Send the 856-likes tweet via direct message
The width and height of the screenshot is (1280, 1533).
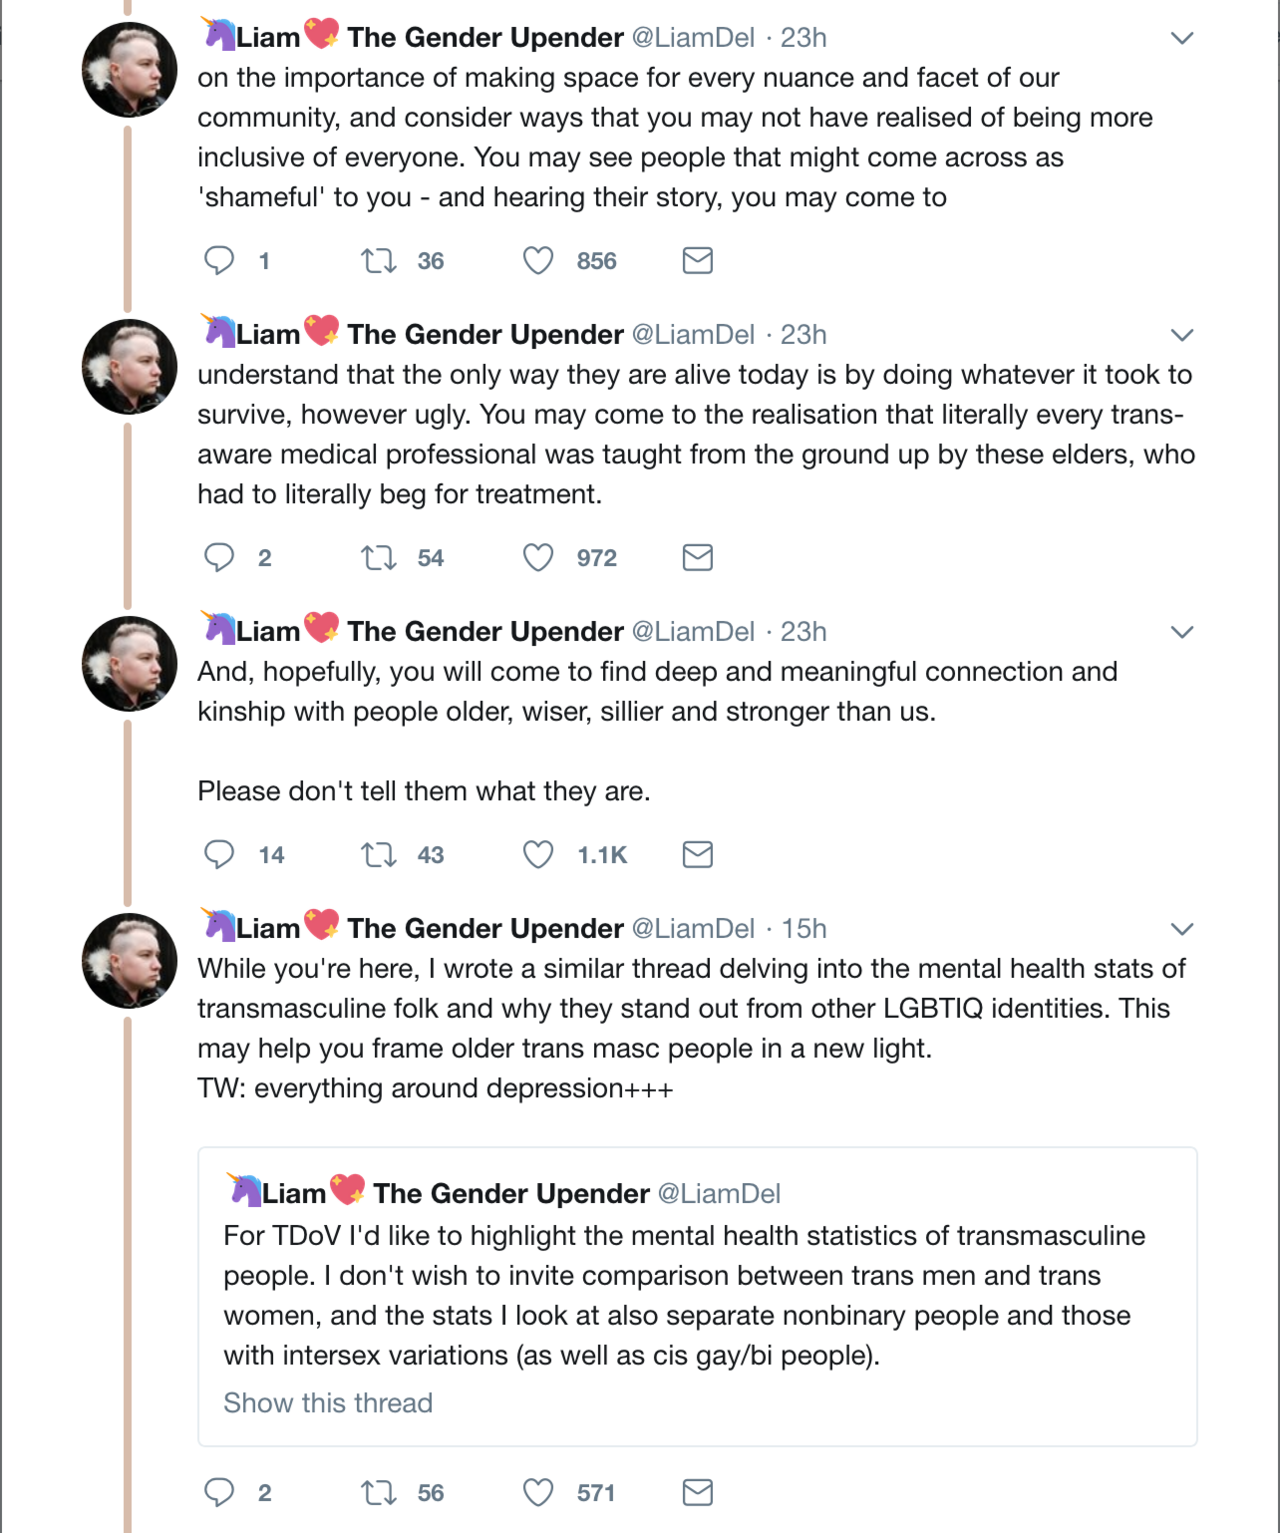697,261
